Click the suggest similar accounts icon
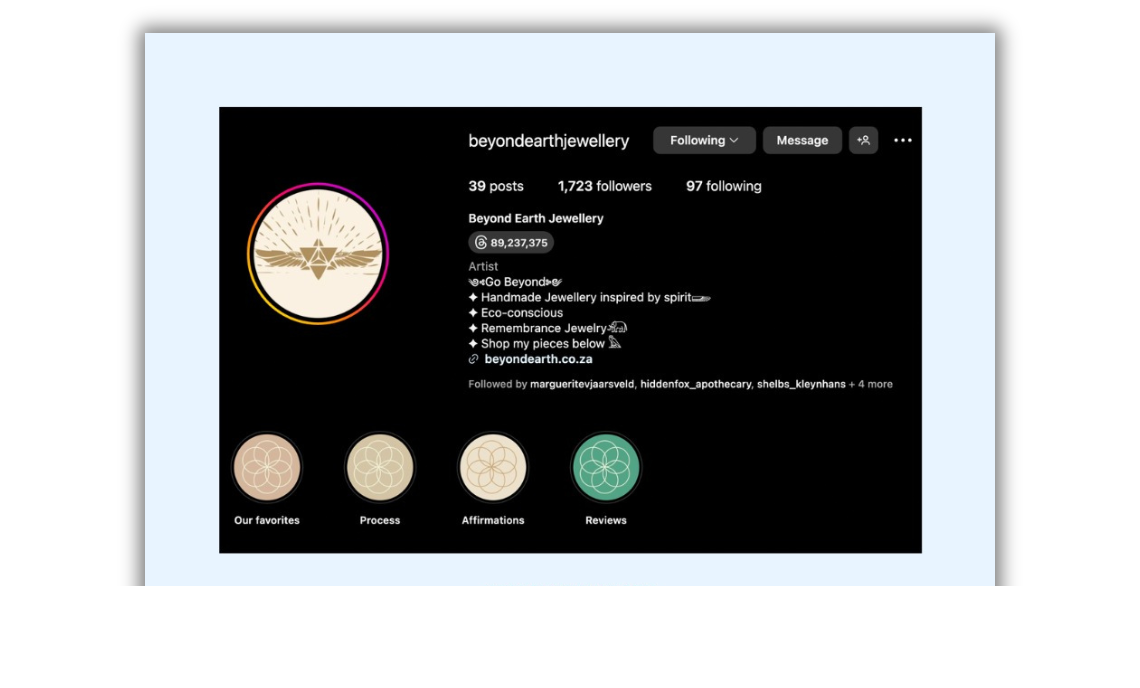 [x=863, y=141]
